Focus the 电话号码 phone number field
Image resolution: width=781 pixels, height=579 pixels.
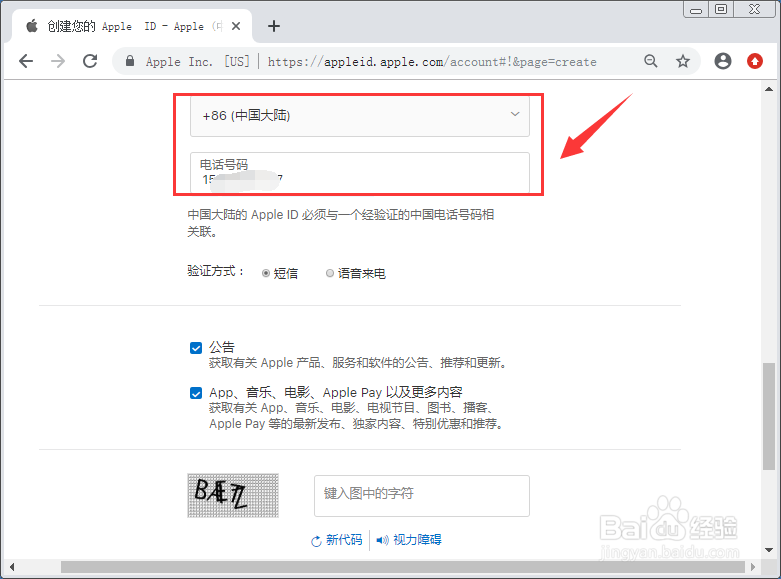[x=360, y=172]
